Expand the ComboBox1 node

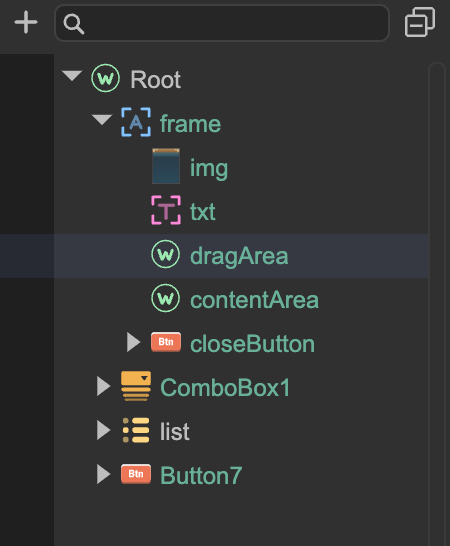point(103,386)
